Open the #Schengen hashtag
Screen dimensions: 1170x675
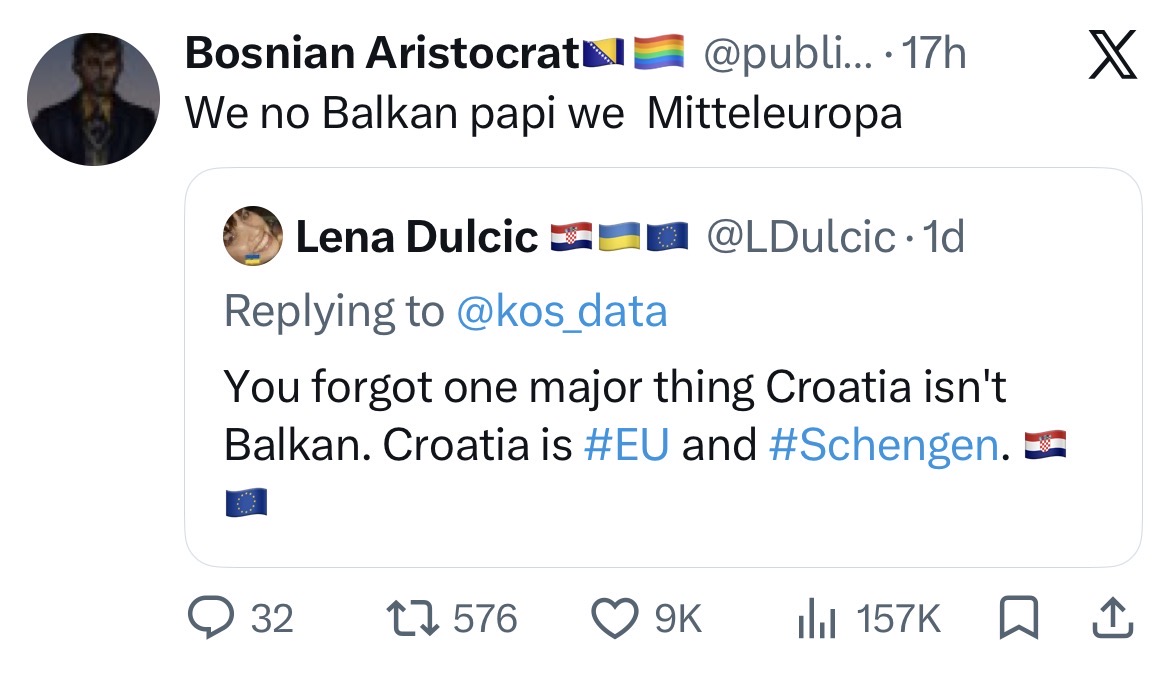click(883, 446)
